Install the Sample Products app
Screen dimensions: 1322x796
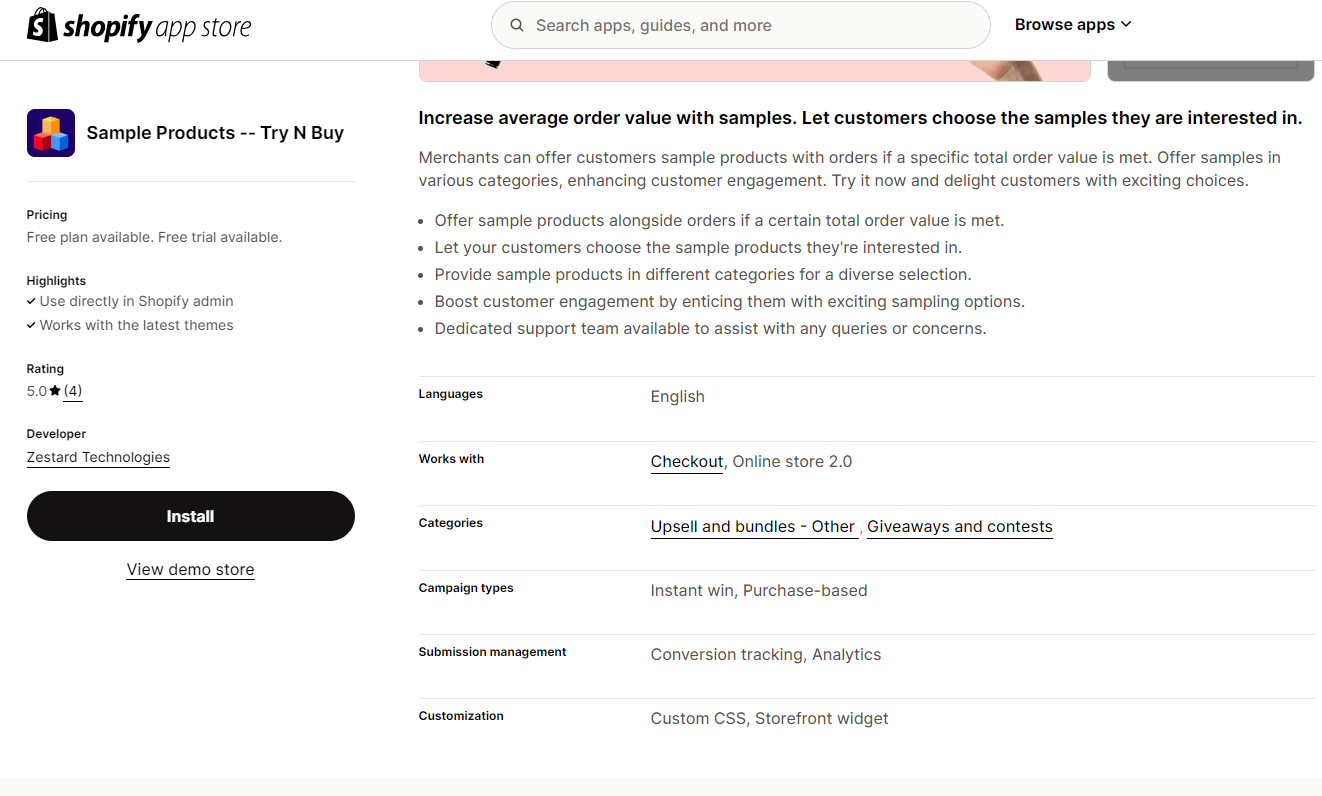[191, 516]
